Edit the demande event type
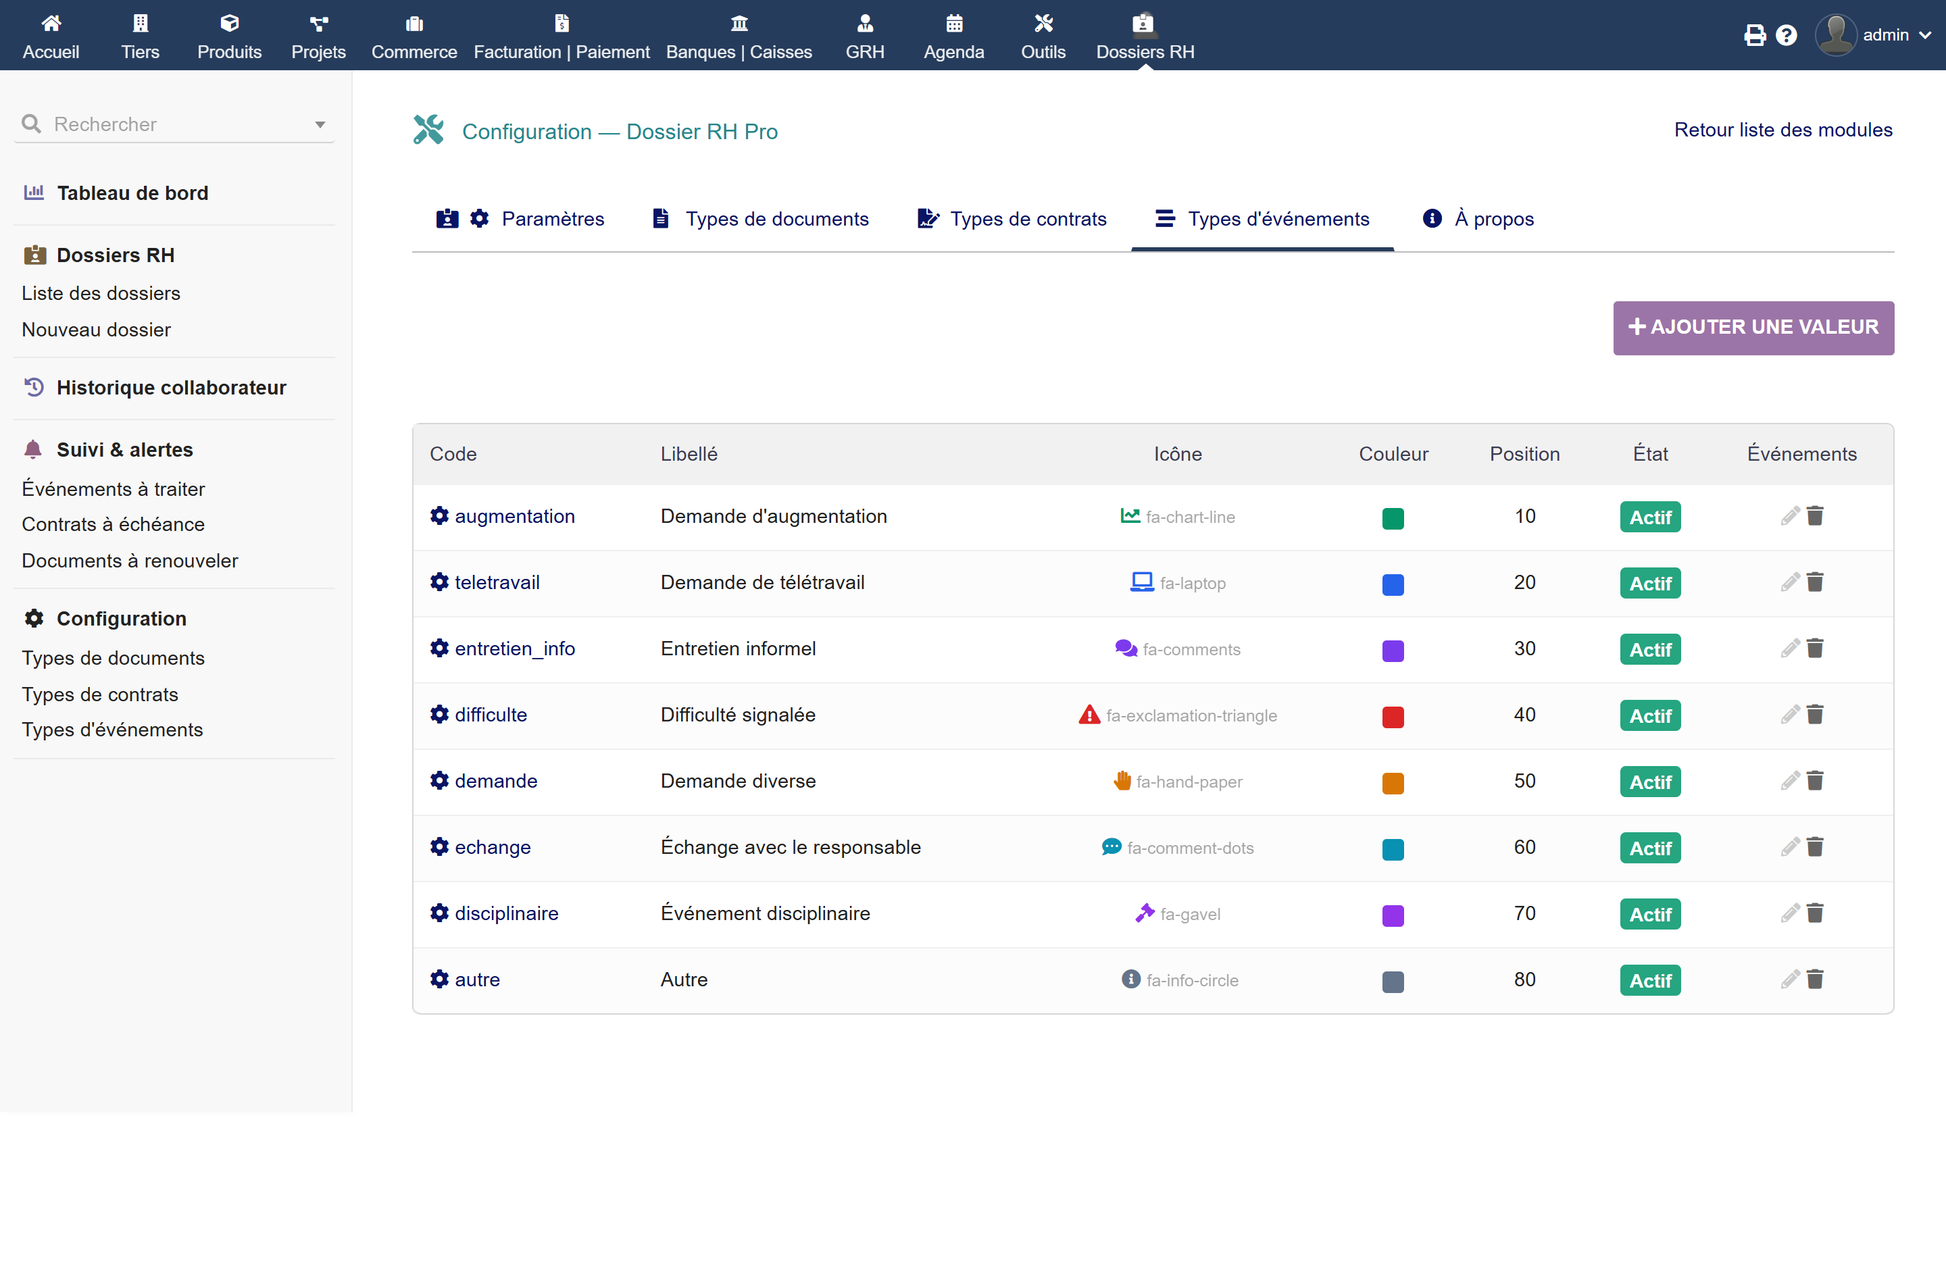The width and height of the screenshot is (1946, 1270). (x=1790, y=780)
